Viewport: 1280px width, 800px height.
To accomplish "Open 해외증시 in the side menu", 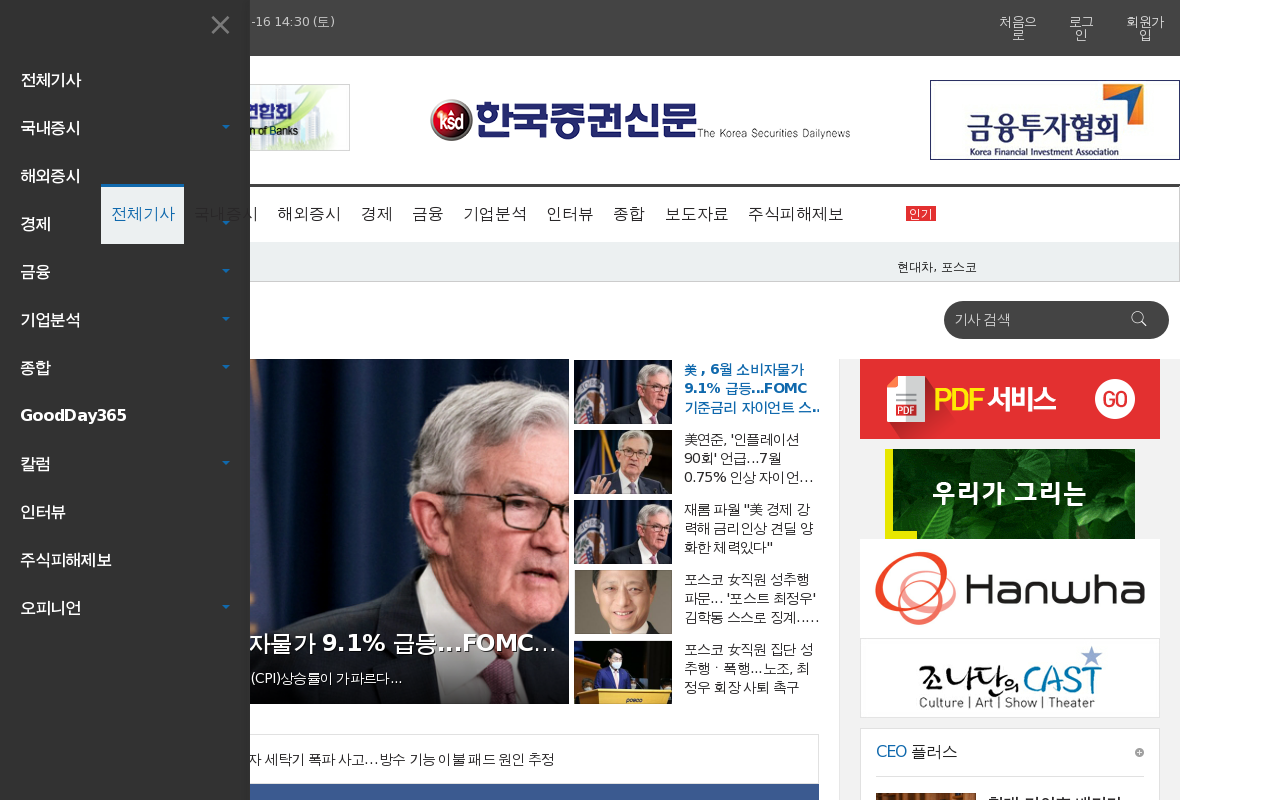I will (51, 176).
